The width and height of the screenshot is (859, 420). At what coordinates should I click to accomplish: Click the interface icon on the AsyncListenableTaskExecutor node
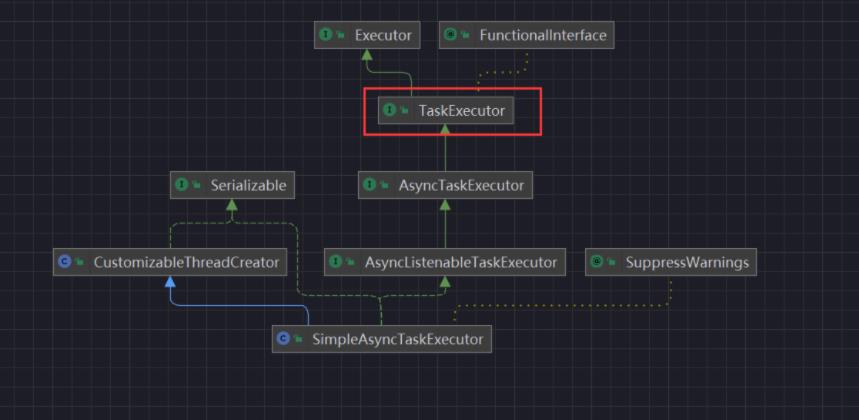pos(336,263)
